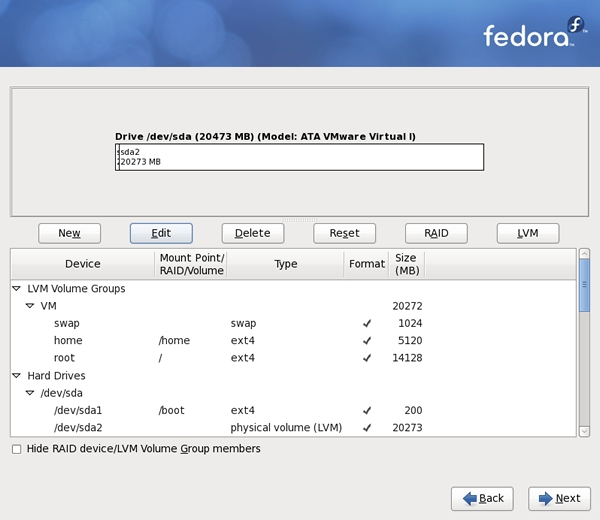Image resolution: width=600 pixels, height=520 pixels.
Task: Click scrollbar down arrow in partition list
Action: click(584, 432)
